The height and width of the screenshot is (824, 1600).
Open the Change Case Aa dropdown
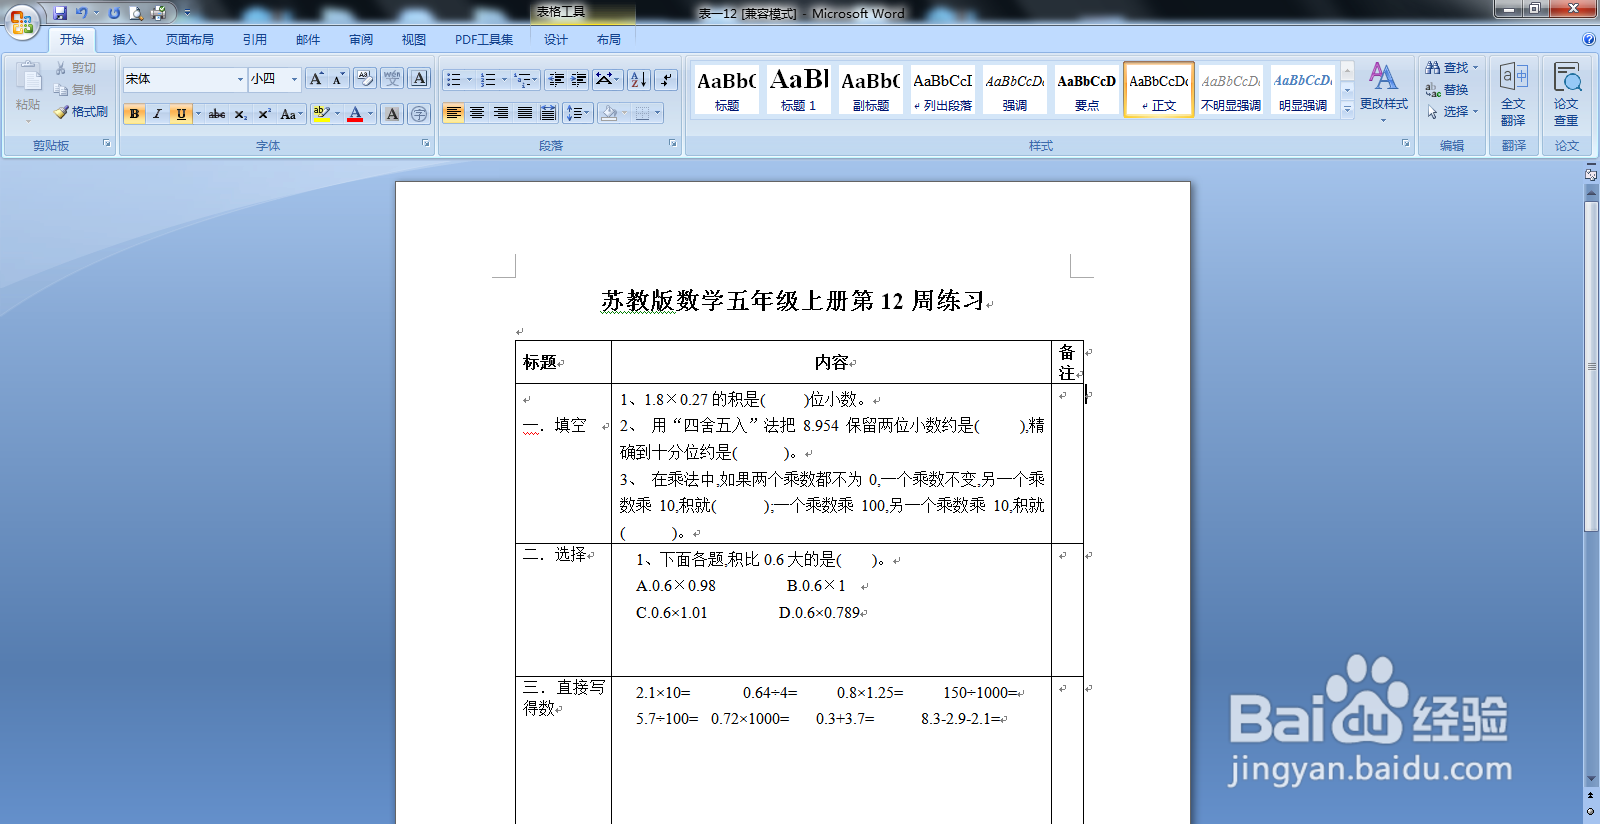tap(291, 114)
